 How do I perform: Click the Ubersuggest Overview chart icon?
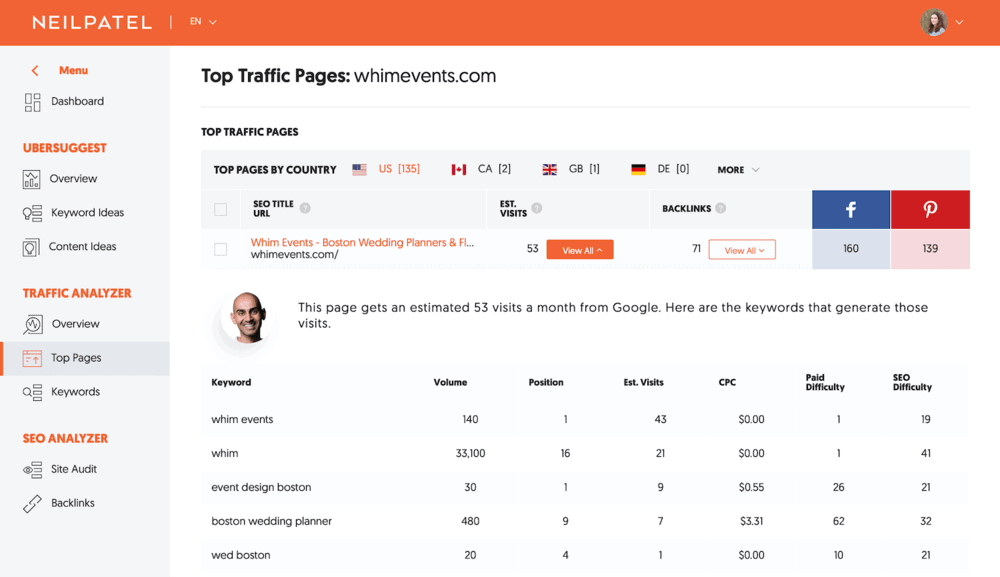tap(31, 179)
